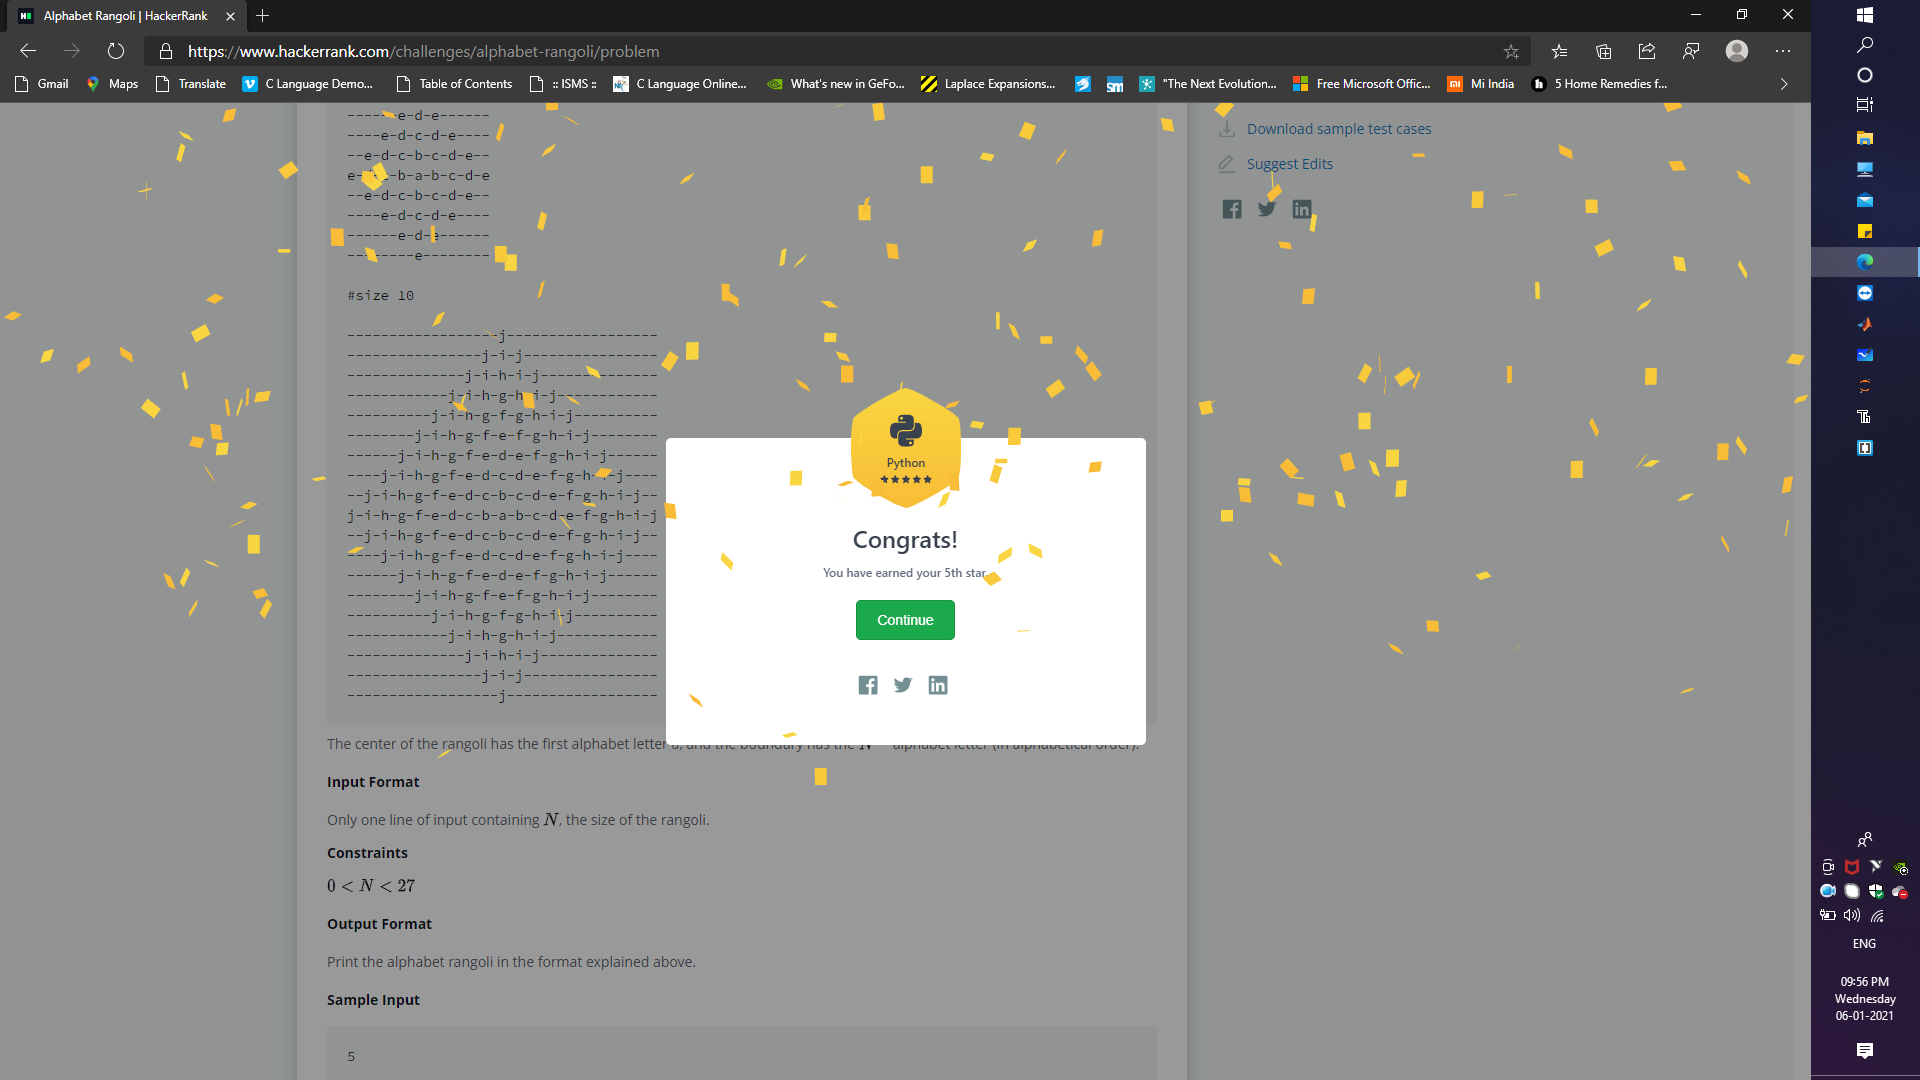
Task: Open File Explorer from the taskbar
Action: point(1865,138)
